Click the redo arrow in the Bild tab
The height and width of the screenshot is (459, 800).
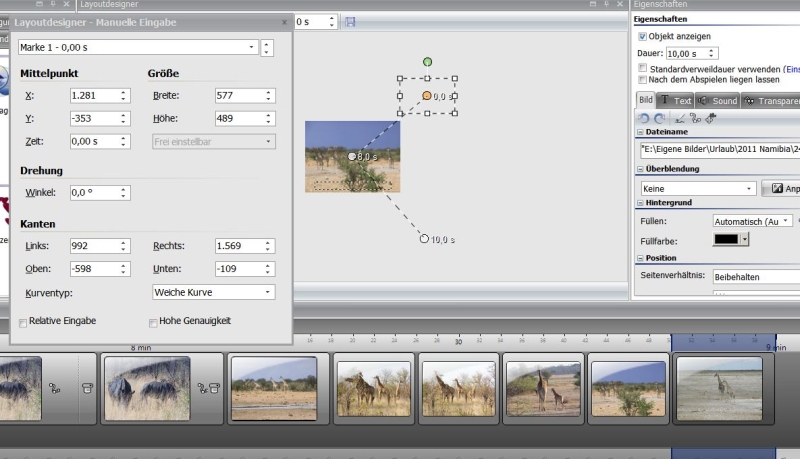[x=659, y=118]
